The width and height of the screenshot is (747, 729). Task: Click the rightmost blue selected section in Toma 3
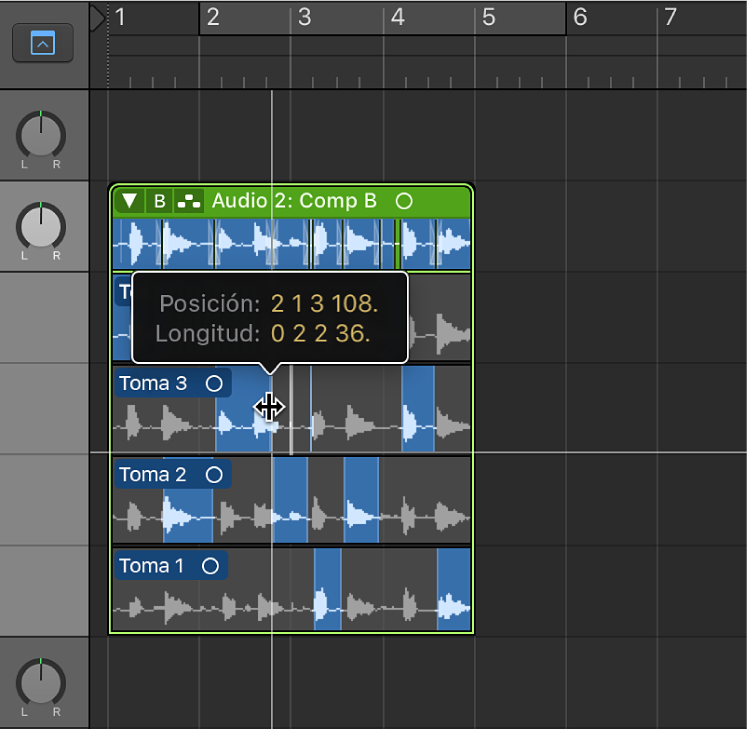418,408
